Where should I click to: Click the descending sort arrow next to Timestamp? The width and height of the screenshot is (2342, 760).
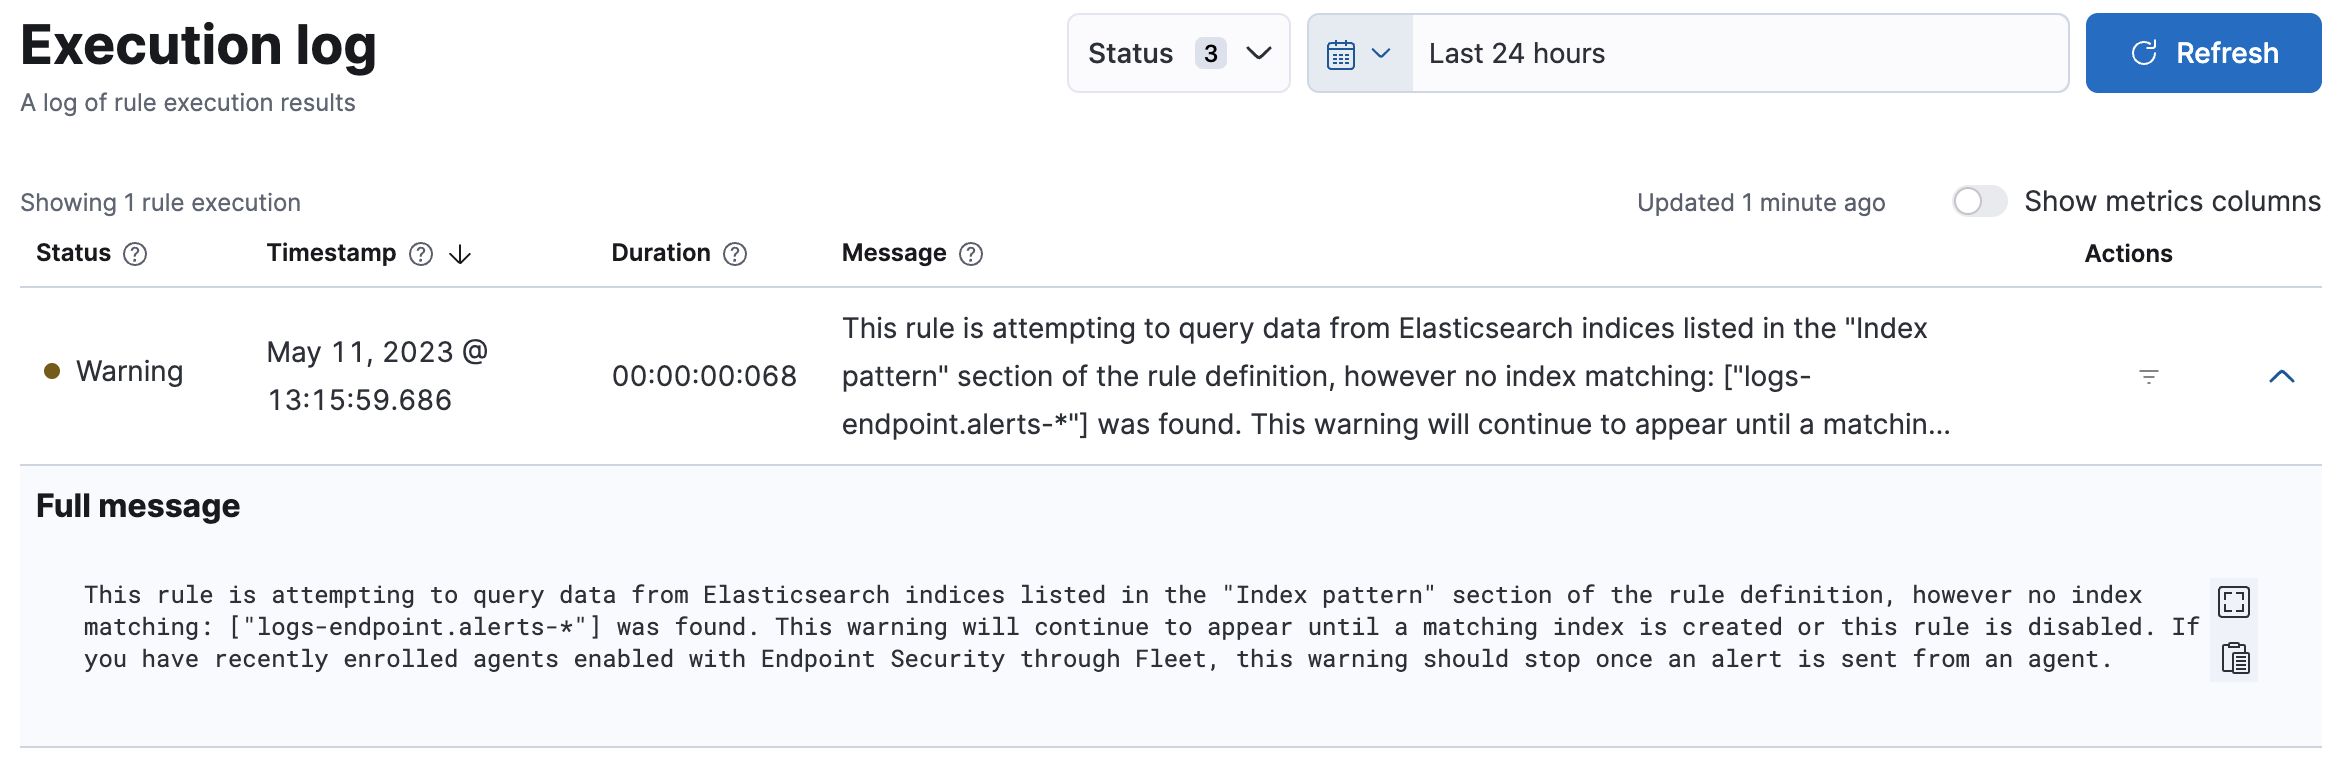(459, 255)
